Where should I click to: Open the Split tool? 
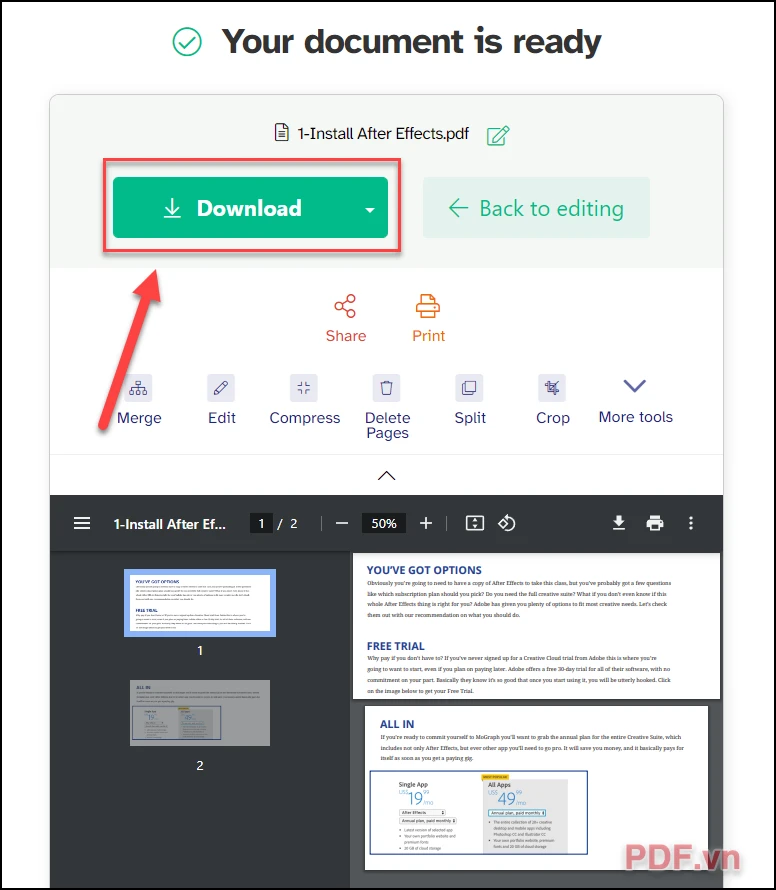(x=469, y=400)
